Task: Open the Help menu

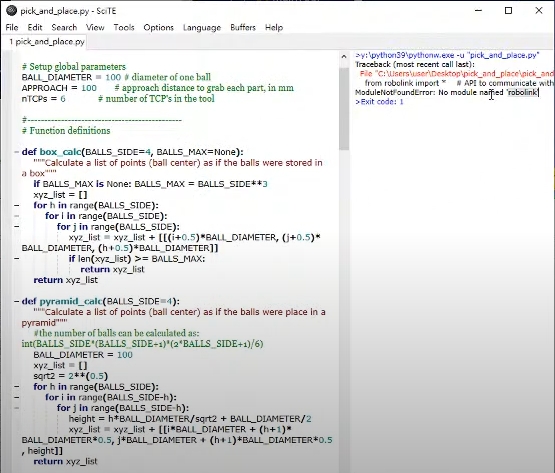Action: click(274, 28)
